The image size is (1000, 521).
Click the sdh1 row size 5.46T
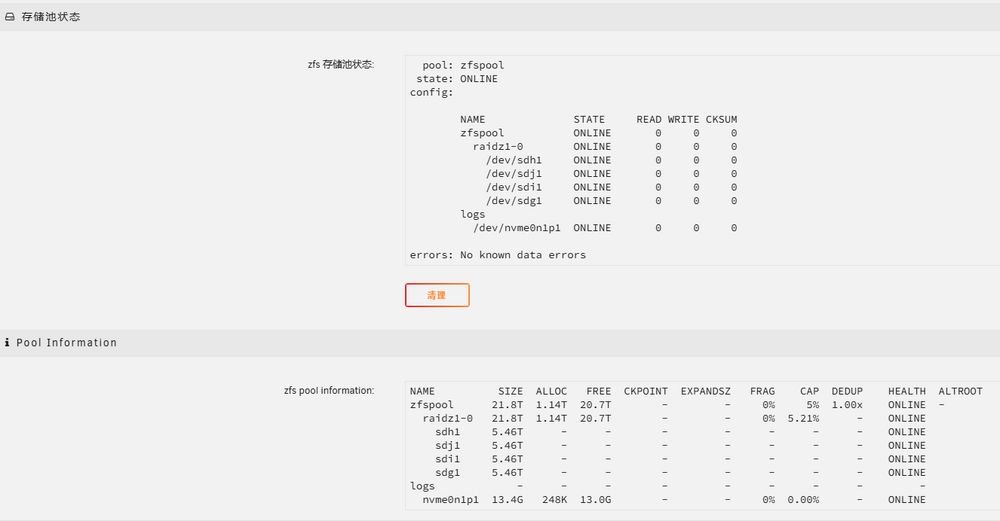[x=507, y=432]
